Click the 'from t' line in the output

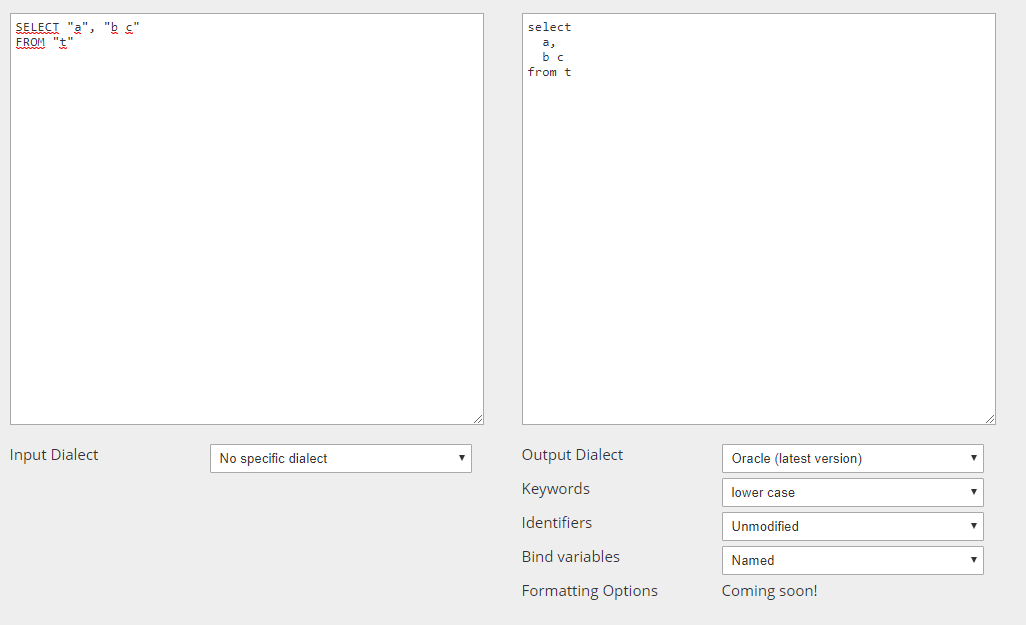click(x=549, y=72)
